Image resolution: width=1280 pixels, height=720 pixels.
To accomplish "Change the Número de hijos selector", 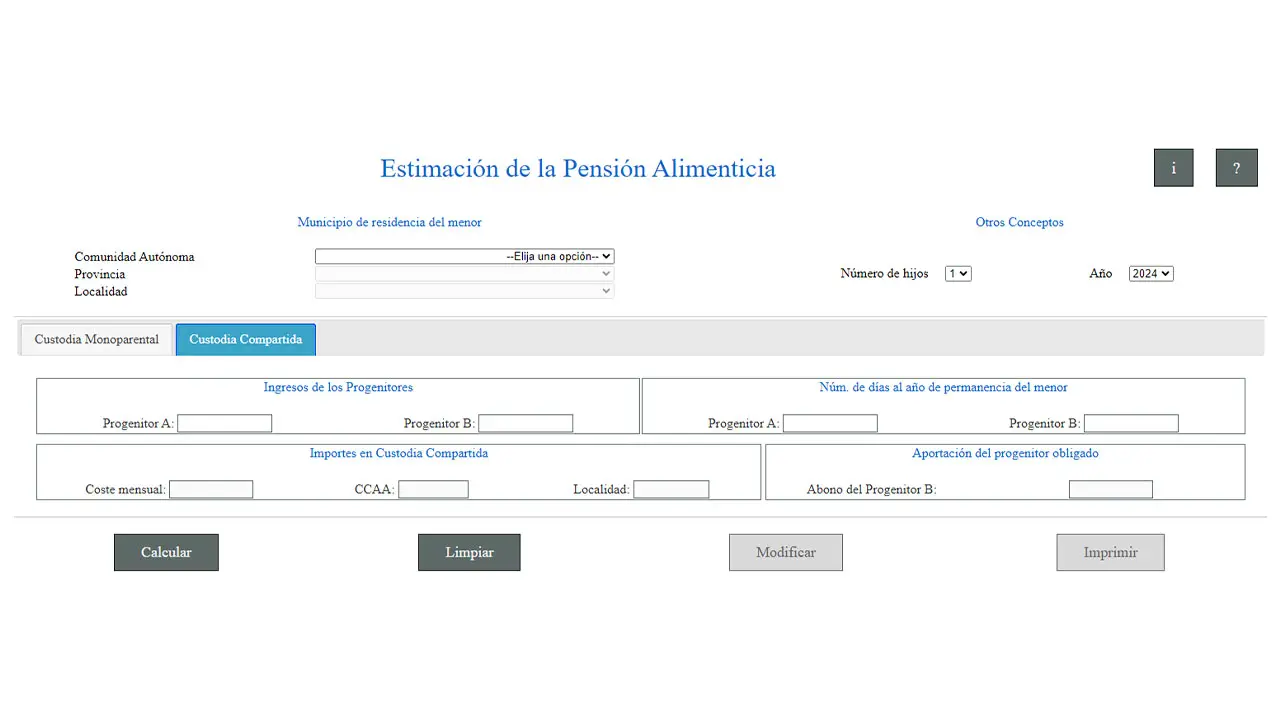I will (957, 273).
